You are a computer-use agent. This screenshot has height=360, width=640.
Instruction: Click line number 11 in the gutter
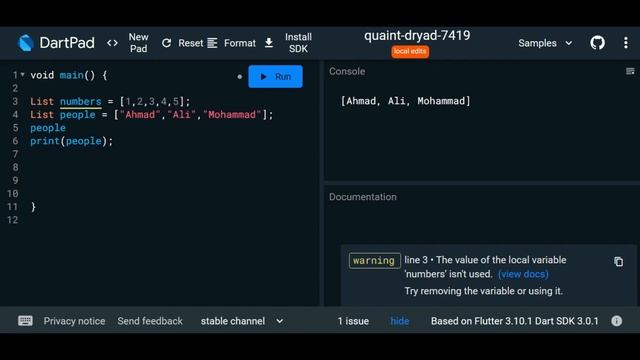click(x=13, y=207)
